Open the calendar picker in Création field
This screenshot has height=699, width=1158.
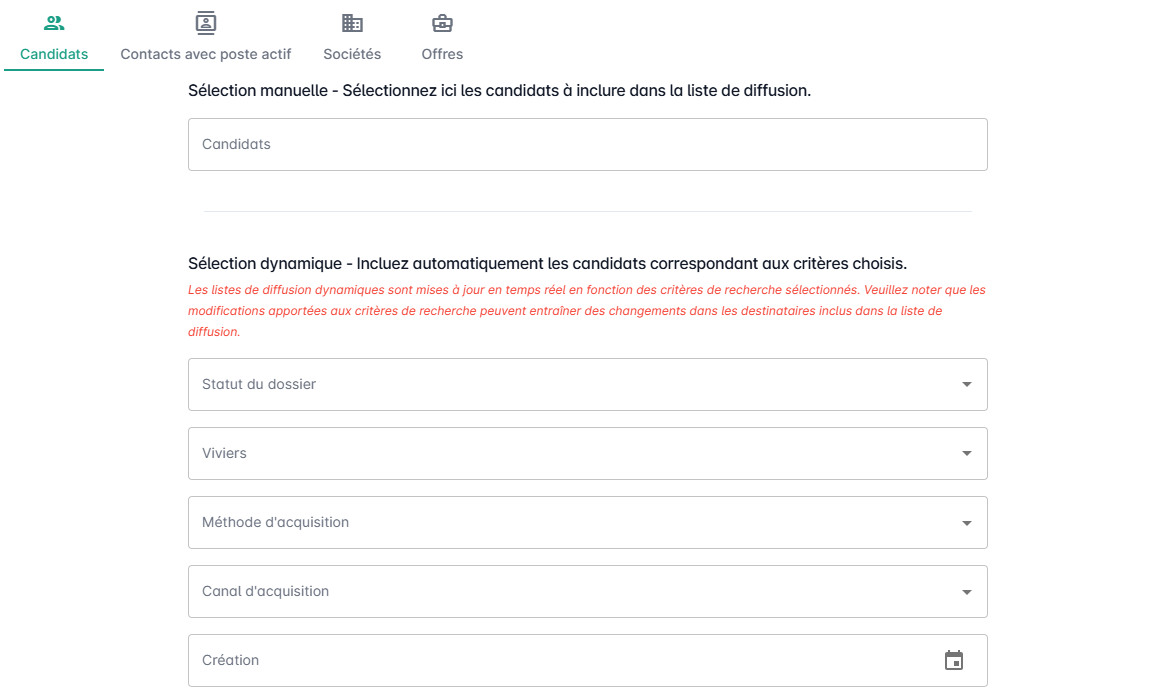tap(954, 660)
